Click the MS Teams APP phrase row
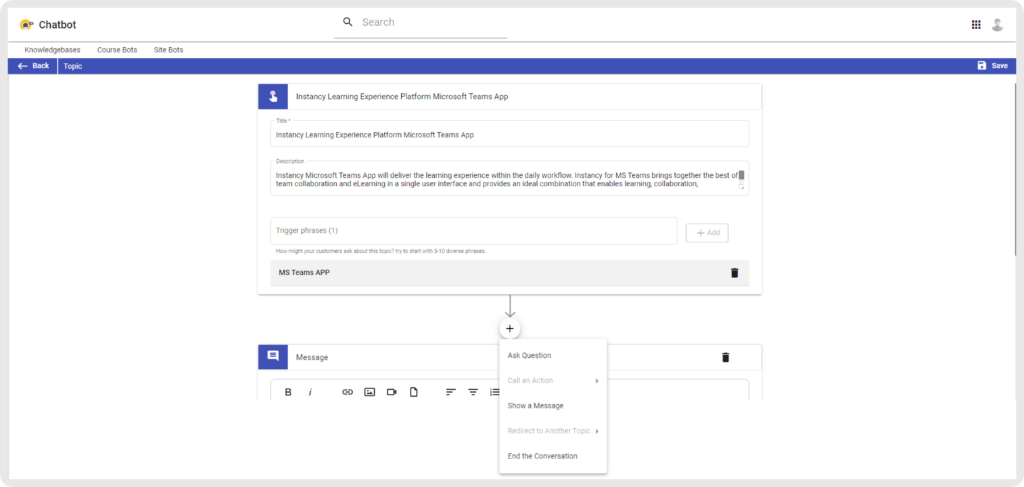The height and width of the screenshot is (487, 1024). [509, 273]
